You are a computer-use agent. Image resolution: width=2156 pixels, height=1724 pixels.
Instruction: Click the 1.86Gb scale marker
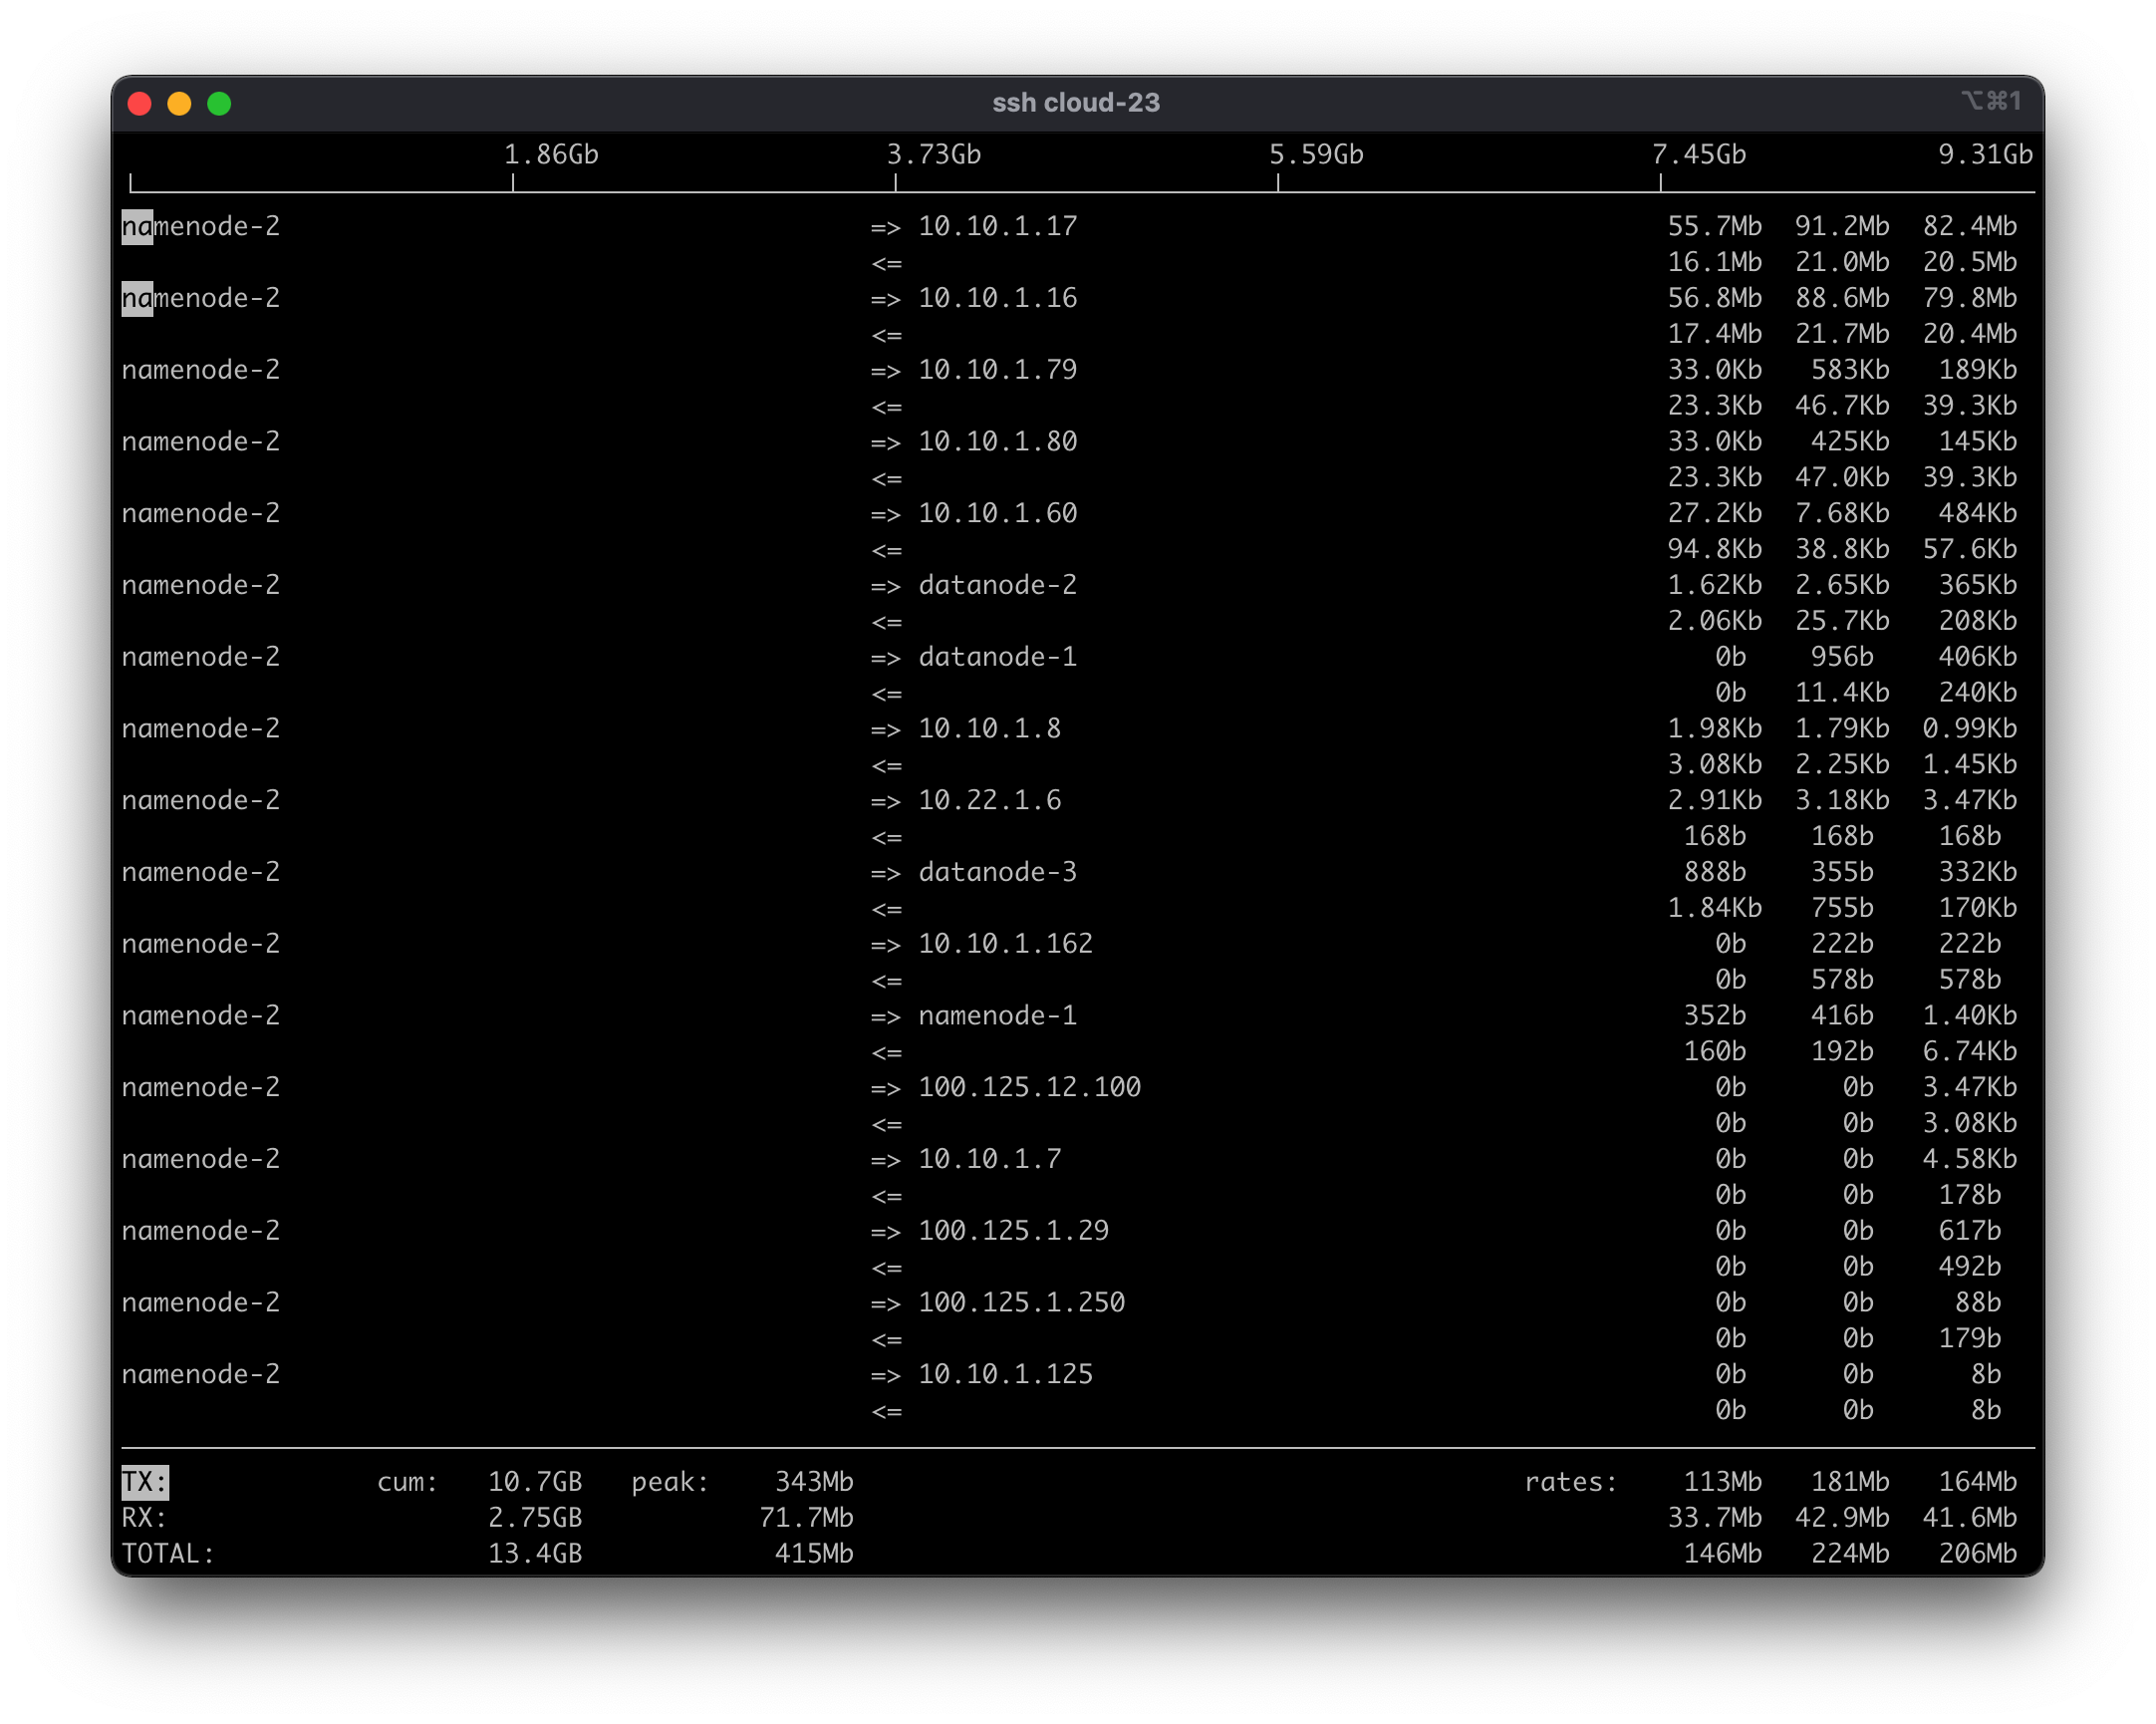(550, 155)
